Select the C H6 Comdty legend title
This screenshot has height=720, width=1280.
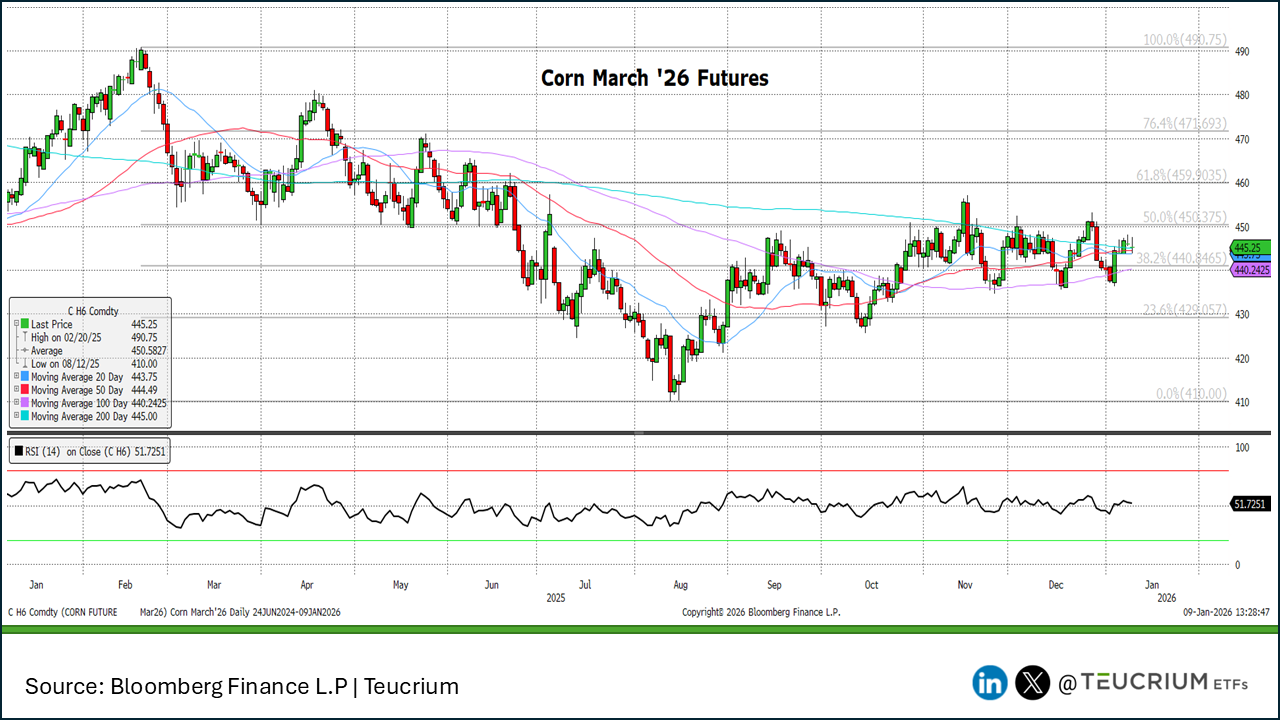point(91,312)
